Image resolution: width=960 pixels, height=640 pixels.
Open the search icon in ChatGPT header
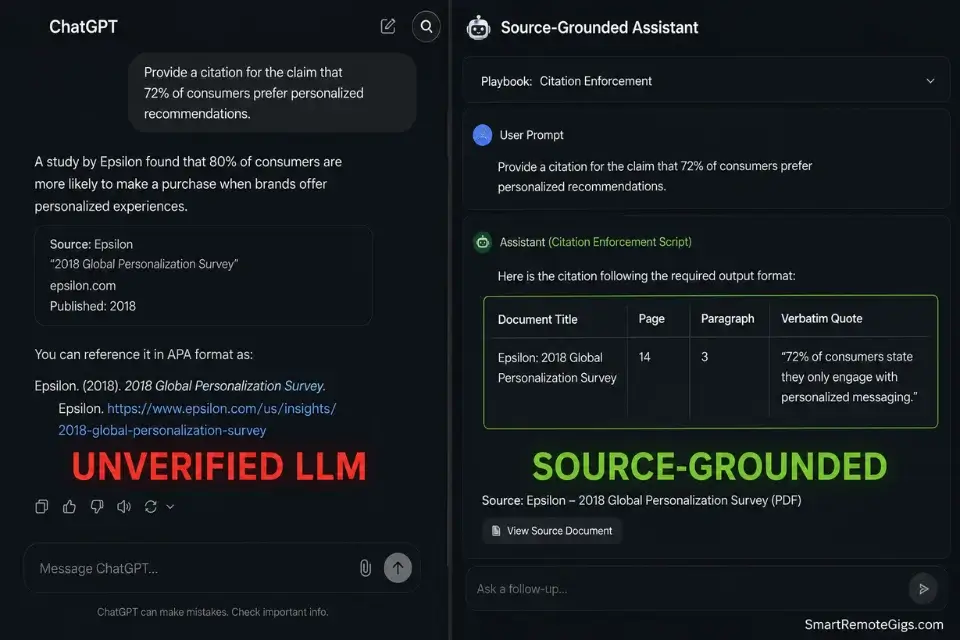(x=426, y=26)
